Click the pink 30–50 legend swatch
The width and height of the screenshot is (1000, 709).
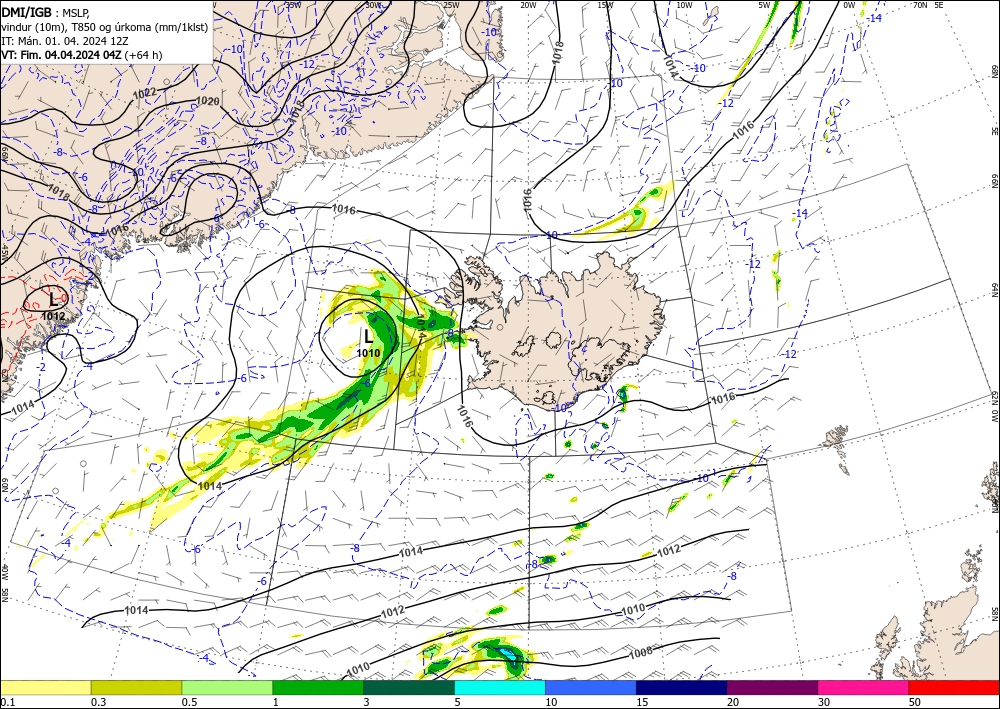[864, 687]
